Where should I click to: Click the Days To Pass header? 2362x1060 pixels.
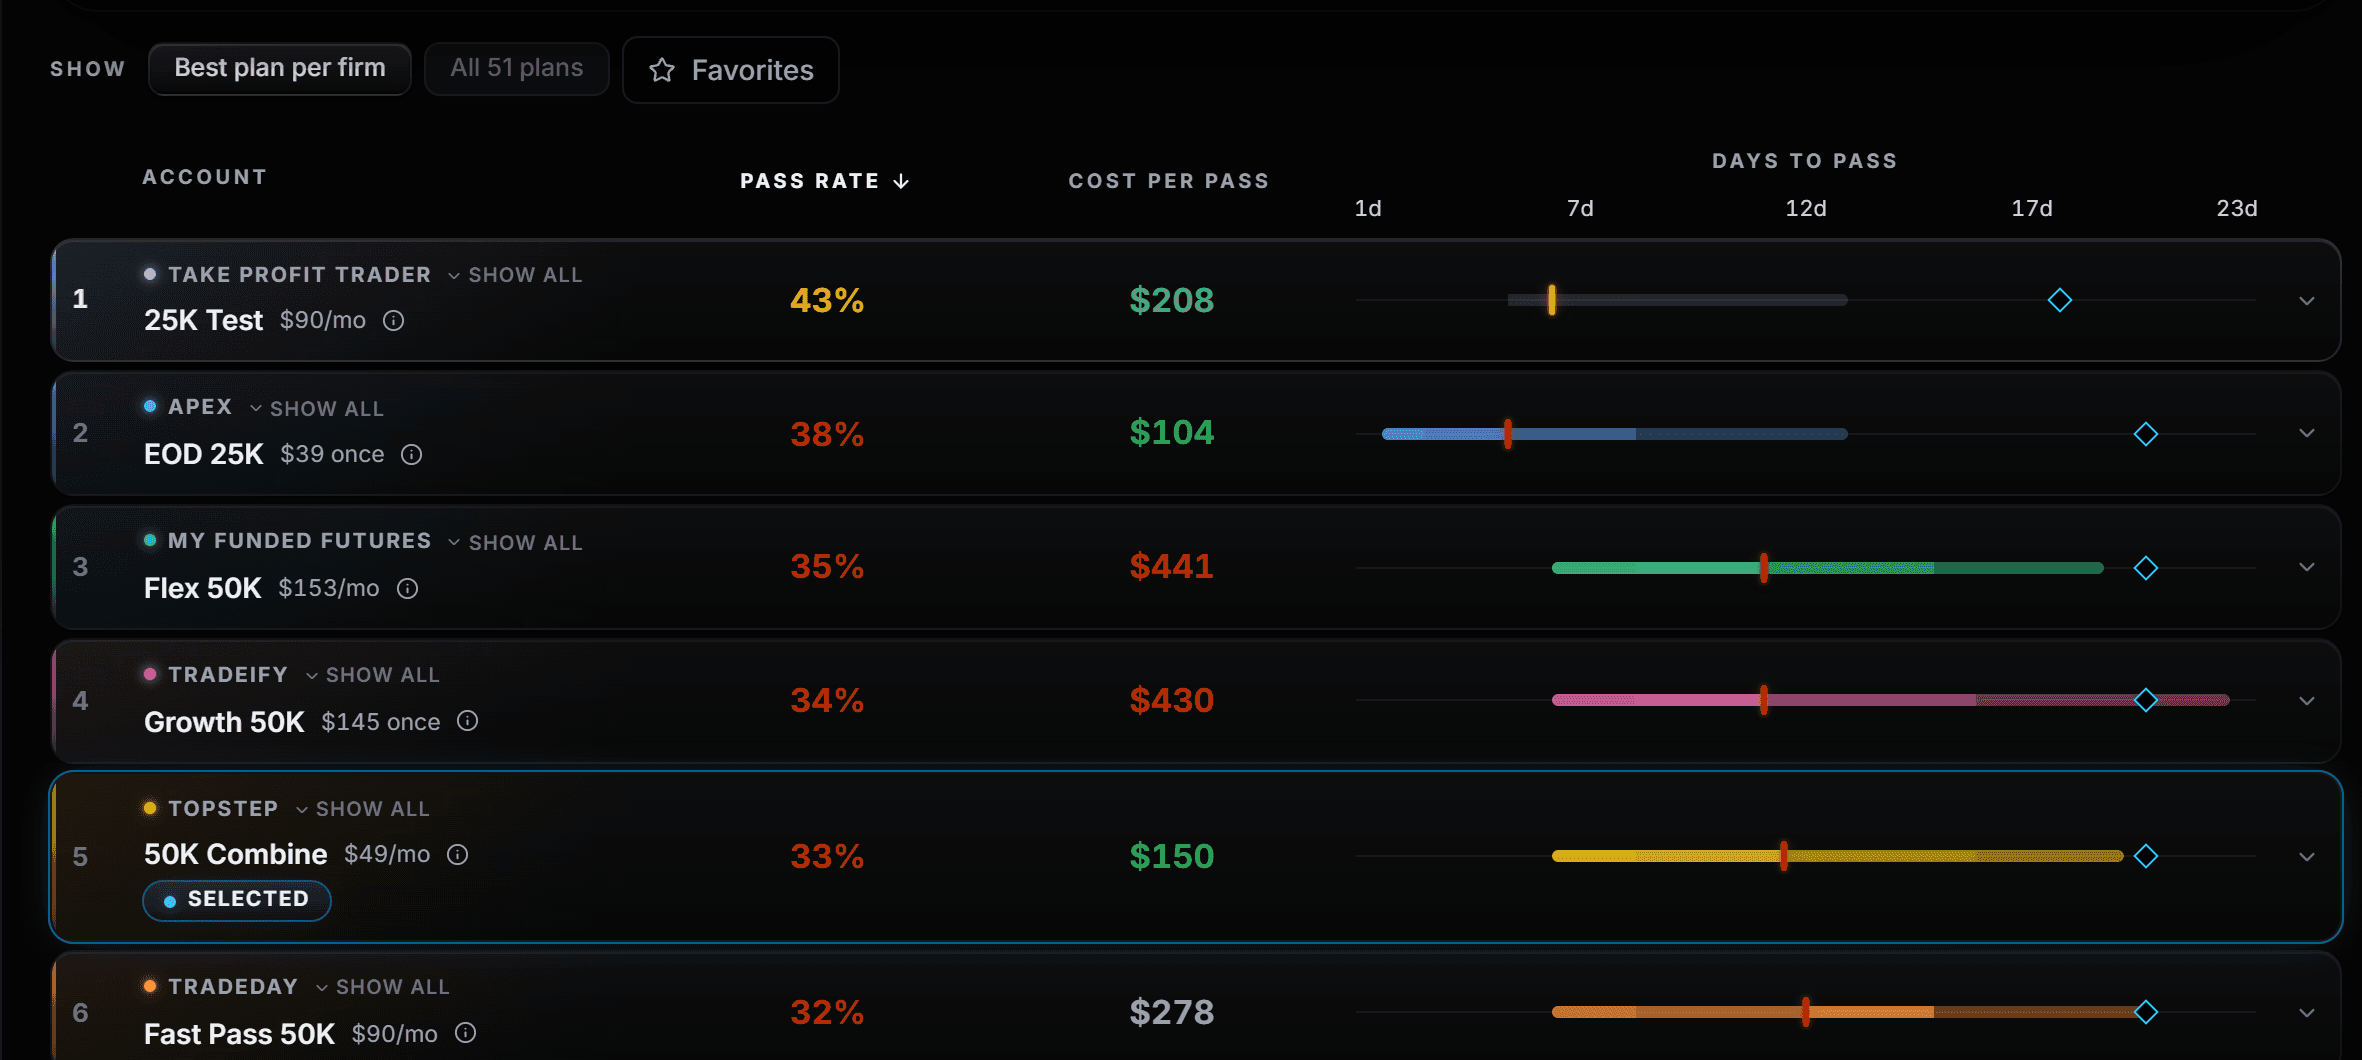click(1805, 161)
